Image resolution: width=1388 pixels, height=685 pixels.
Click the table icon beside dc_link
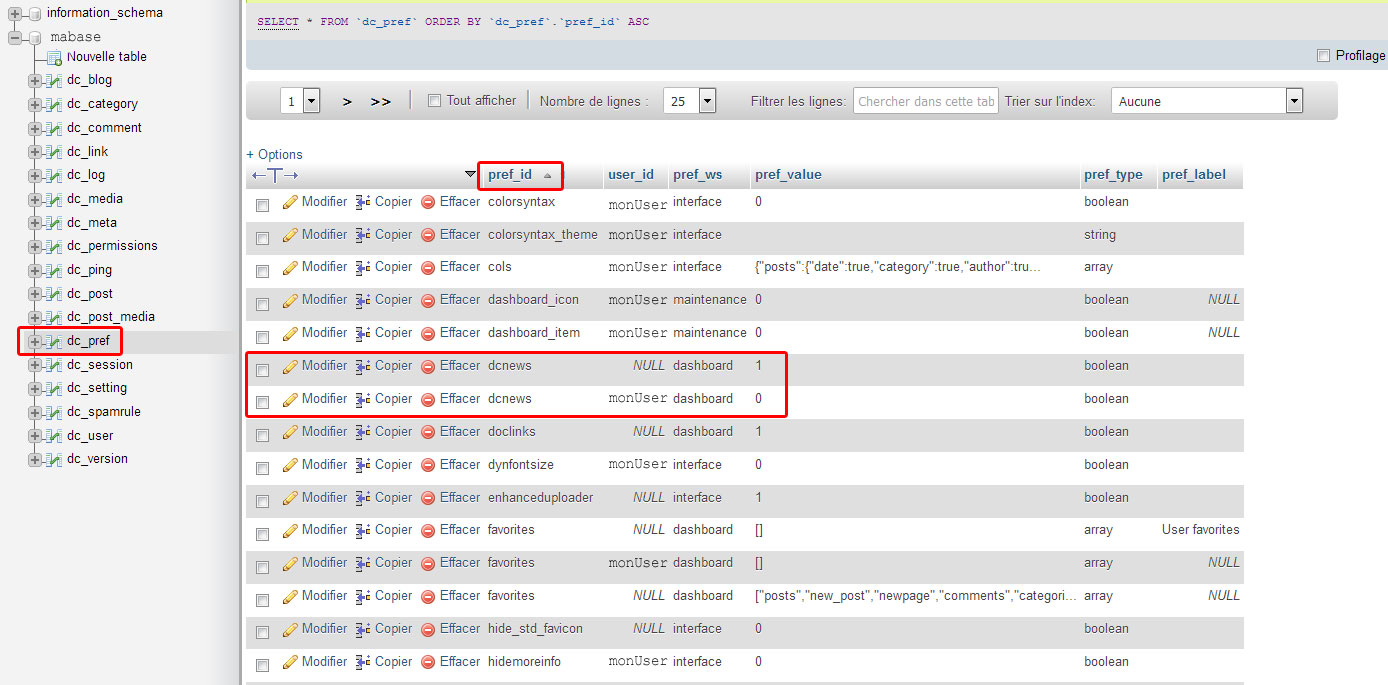click(54, 152)
